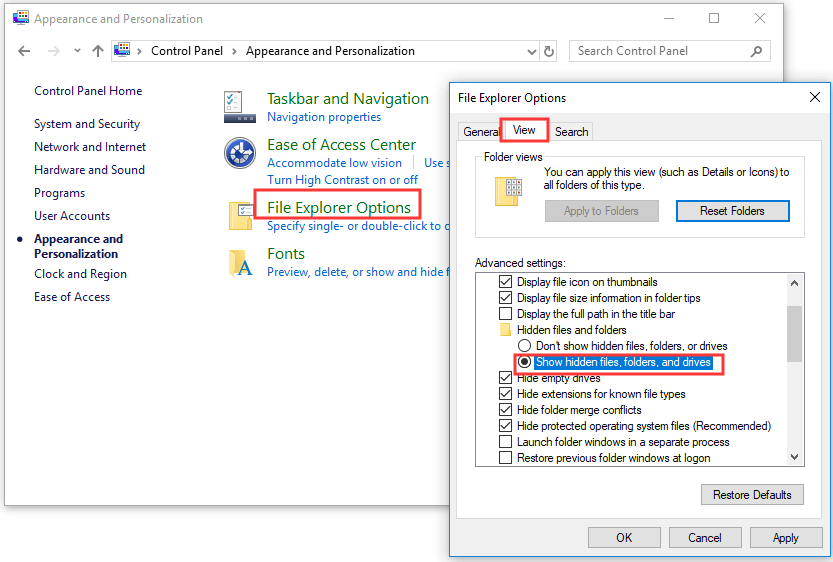Select Show hidden files, folders, and drives
This screenshot has height=562, width=833.
524,362
